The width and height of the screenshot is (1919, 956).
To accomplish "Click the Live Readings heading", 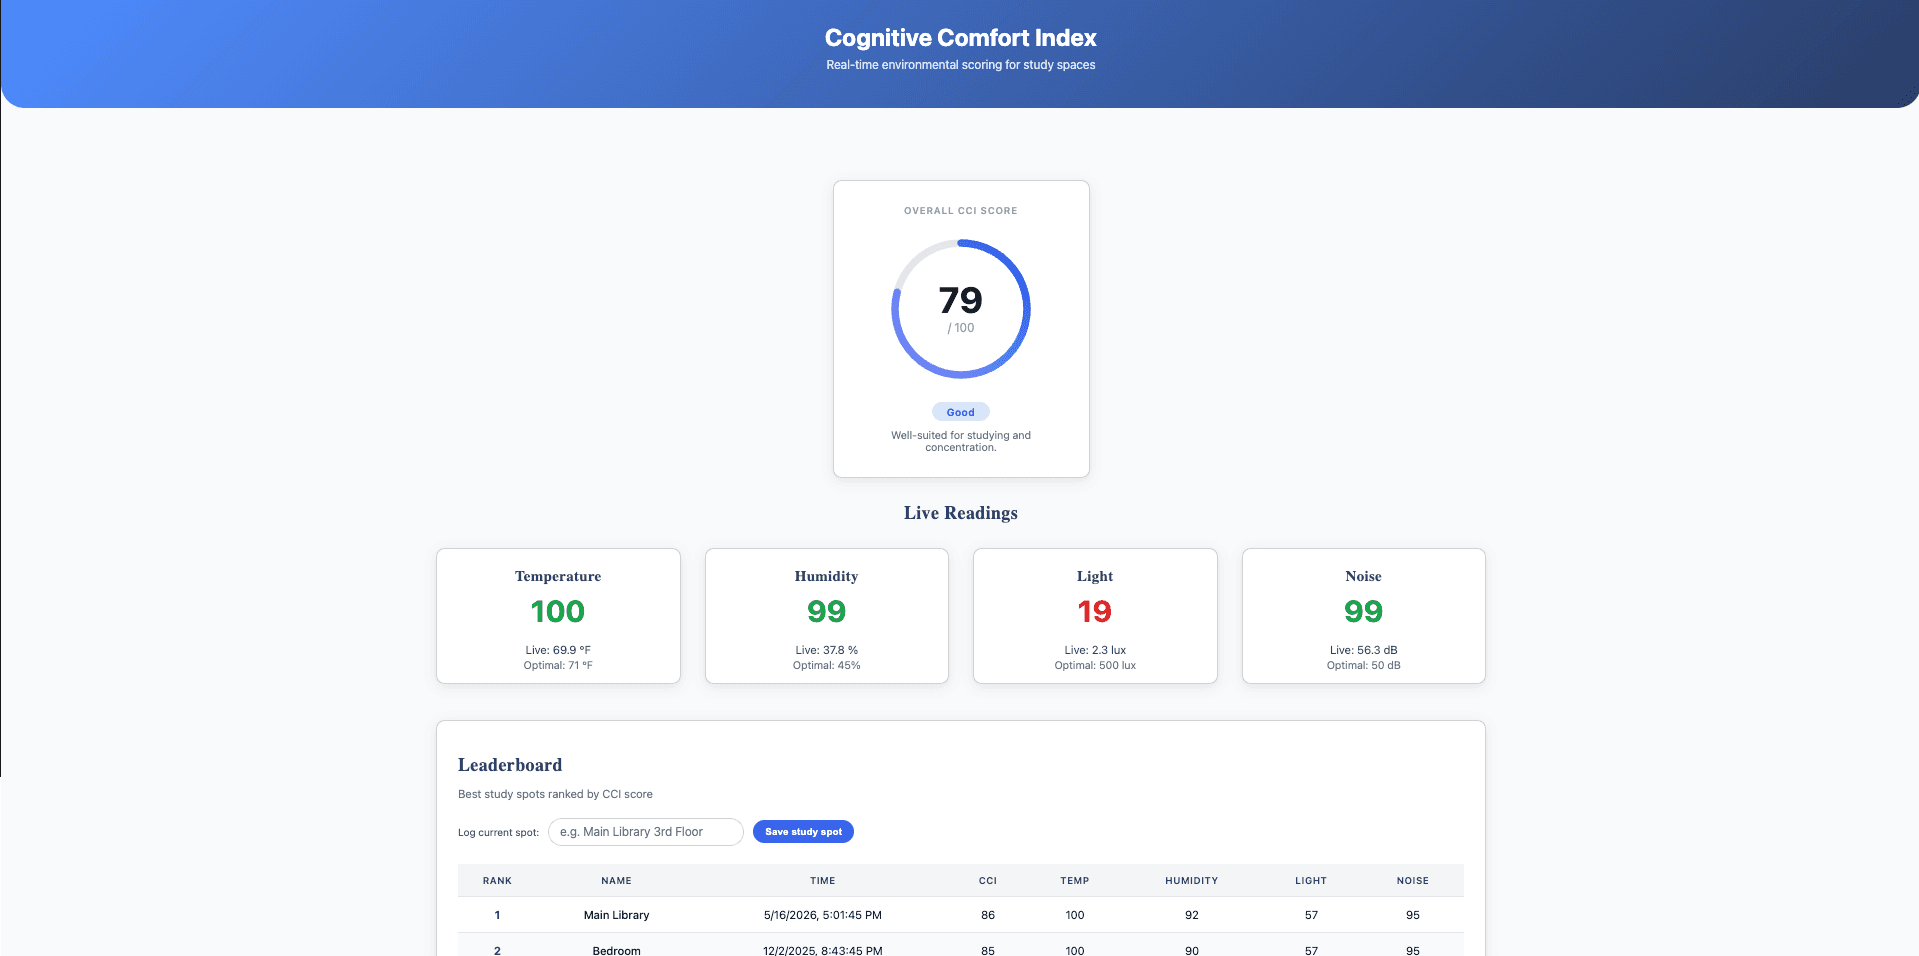I will pyautogui.click(x=961, y=513).
